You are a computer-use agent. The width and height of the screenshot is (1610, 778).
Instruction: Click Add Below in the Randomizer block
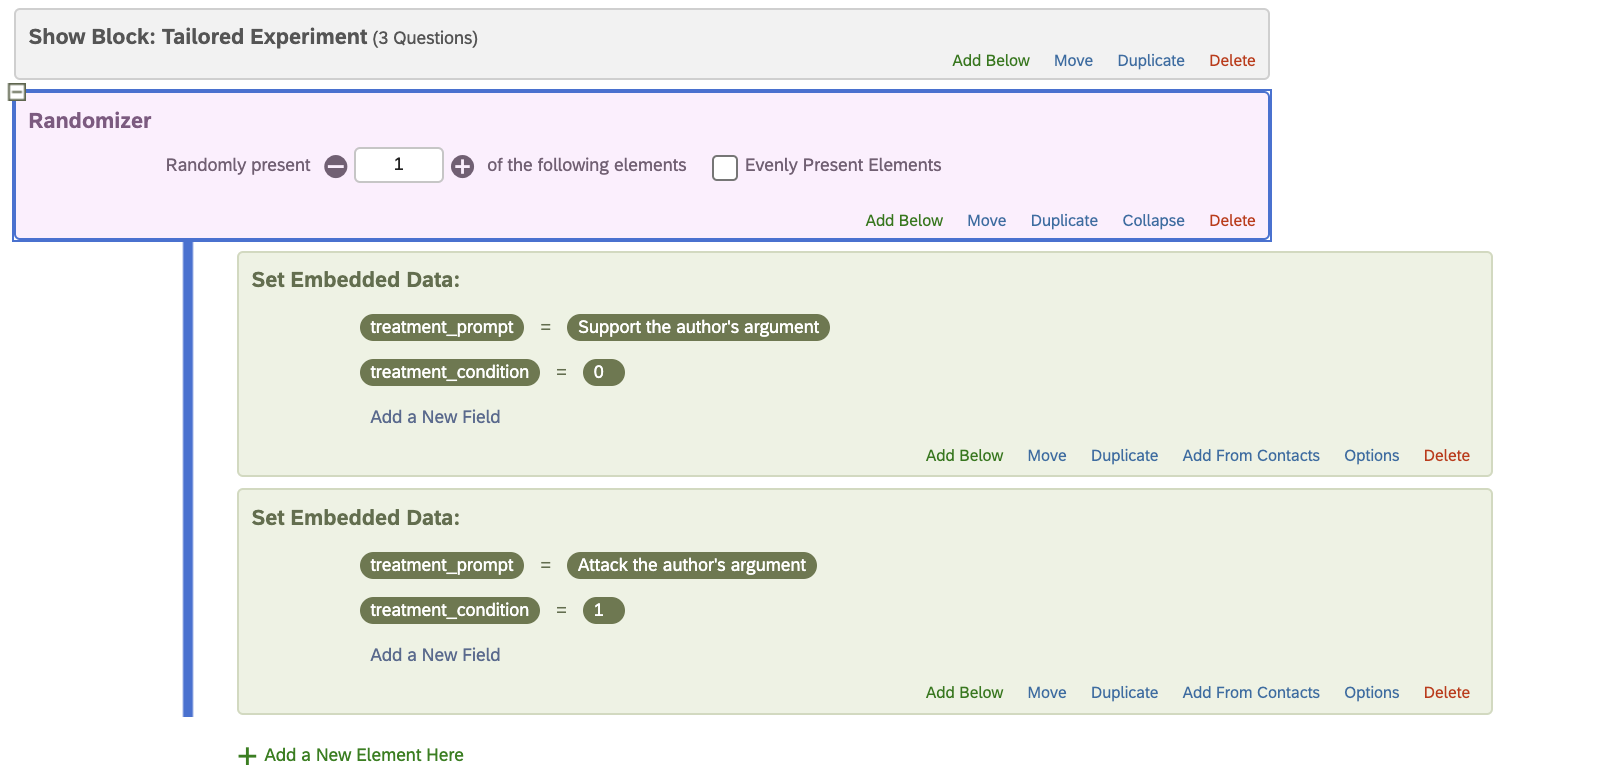[x=904, y=221]
